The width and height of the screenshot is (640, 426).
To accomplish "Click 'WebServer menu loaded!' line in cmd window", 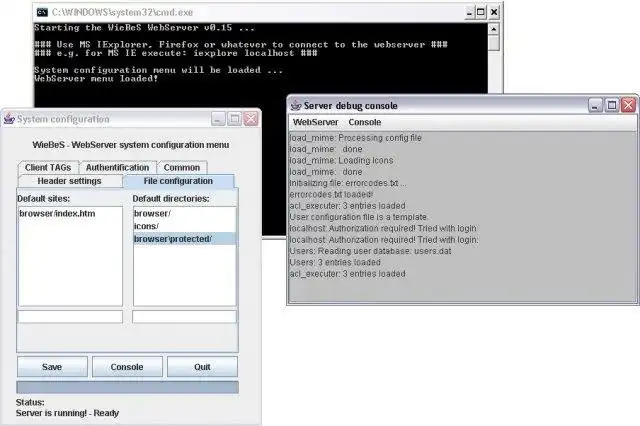I will 96,78.
